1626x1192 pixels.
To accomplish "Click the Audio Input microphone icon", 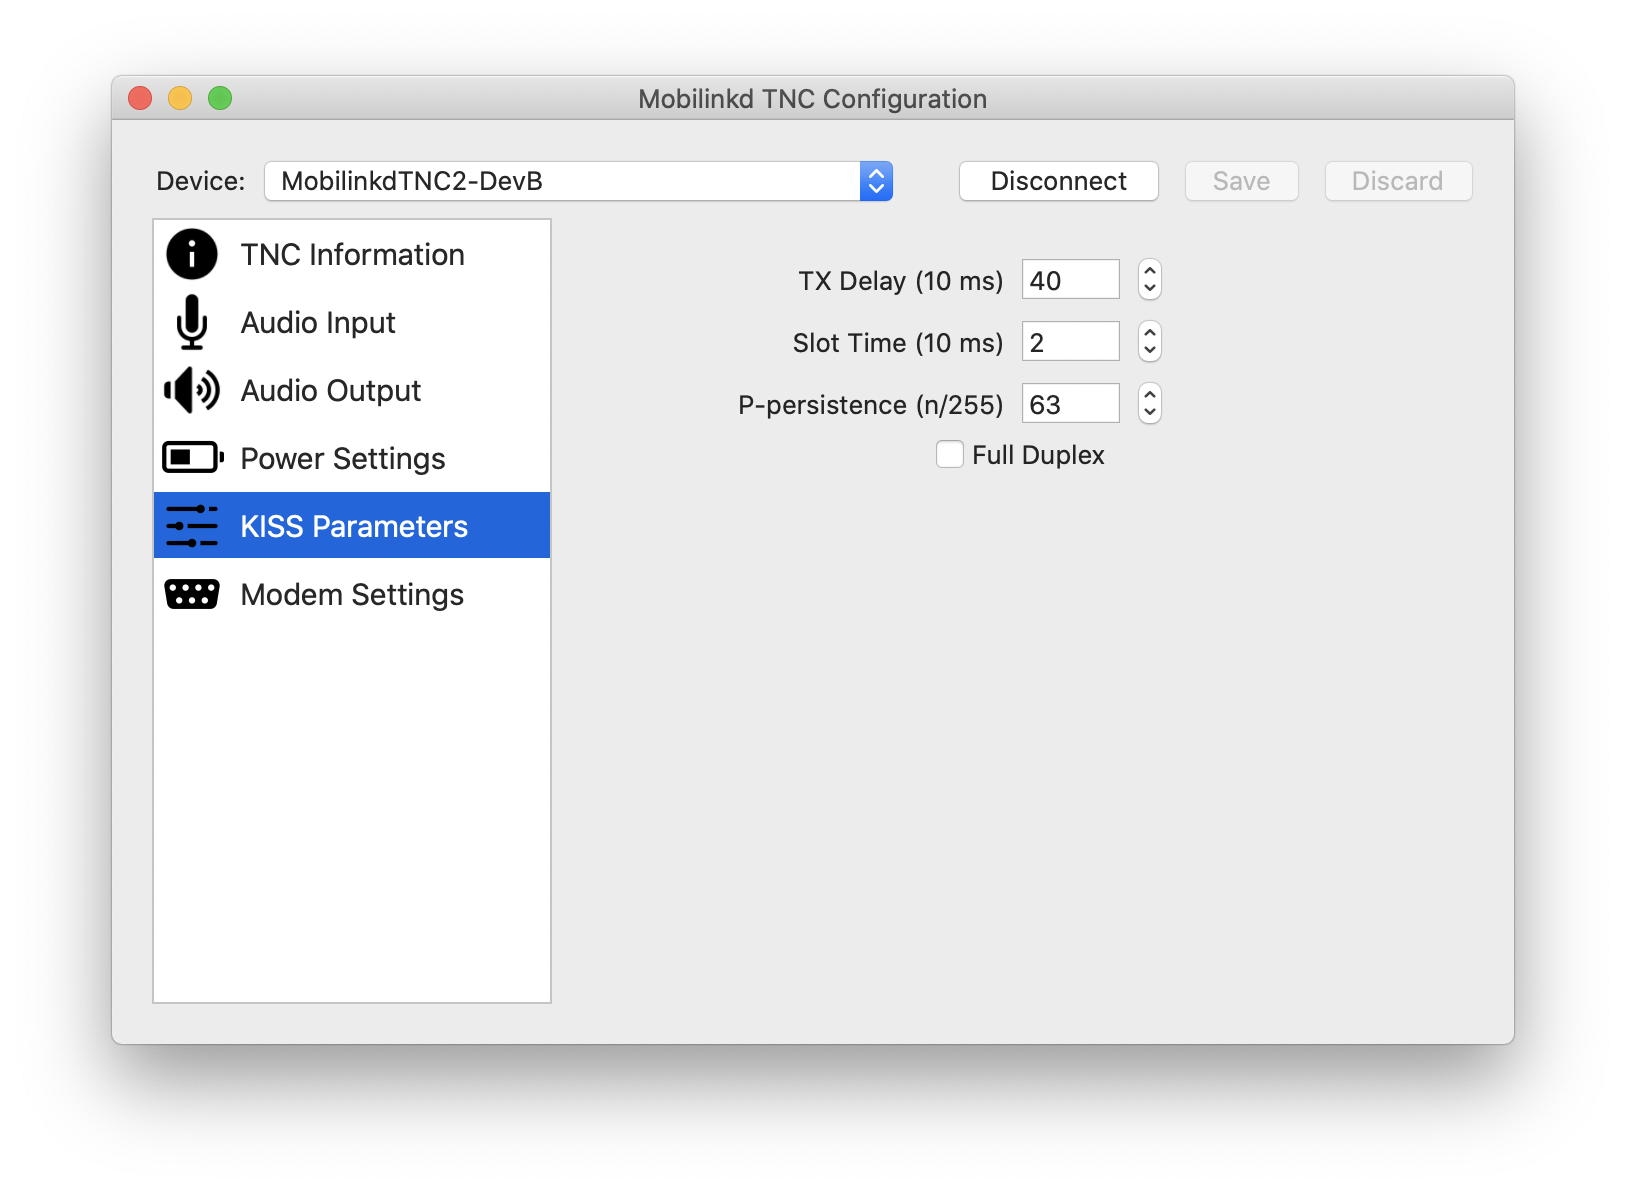I will [x=192, y=322].
